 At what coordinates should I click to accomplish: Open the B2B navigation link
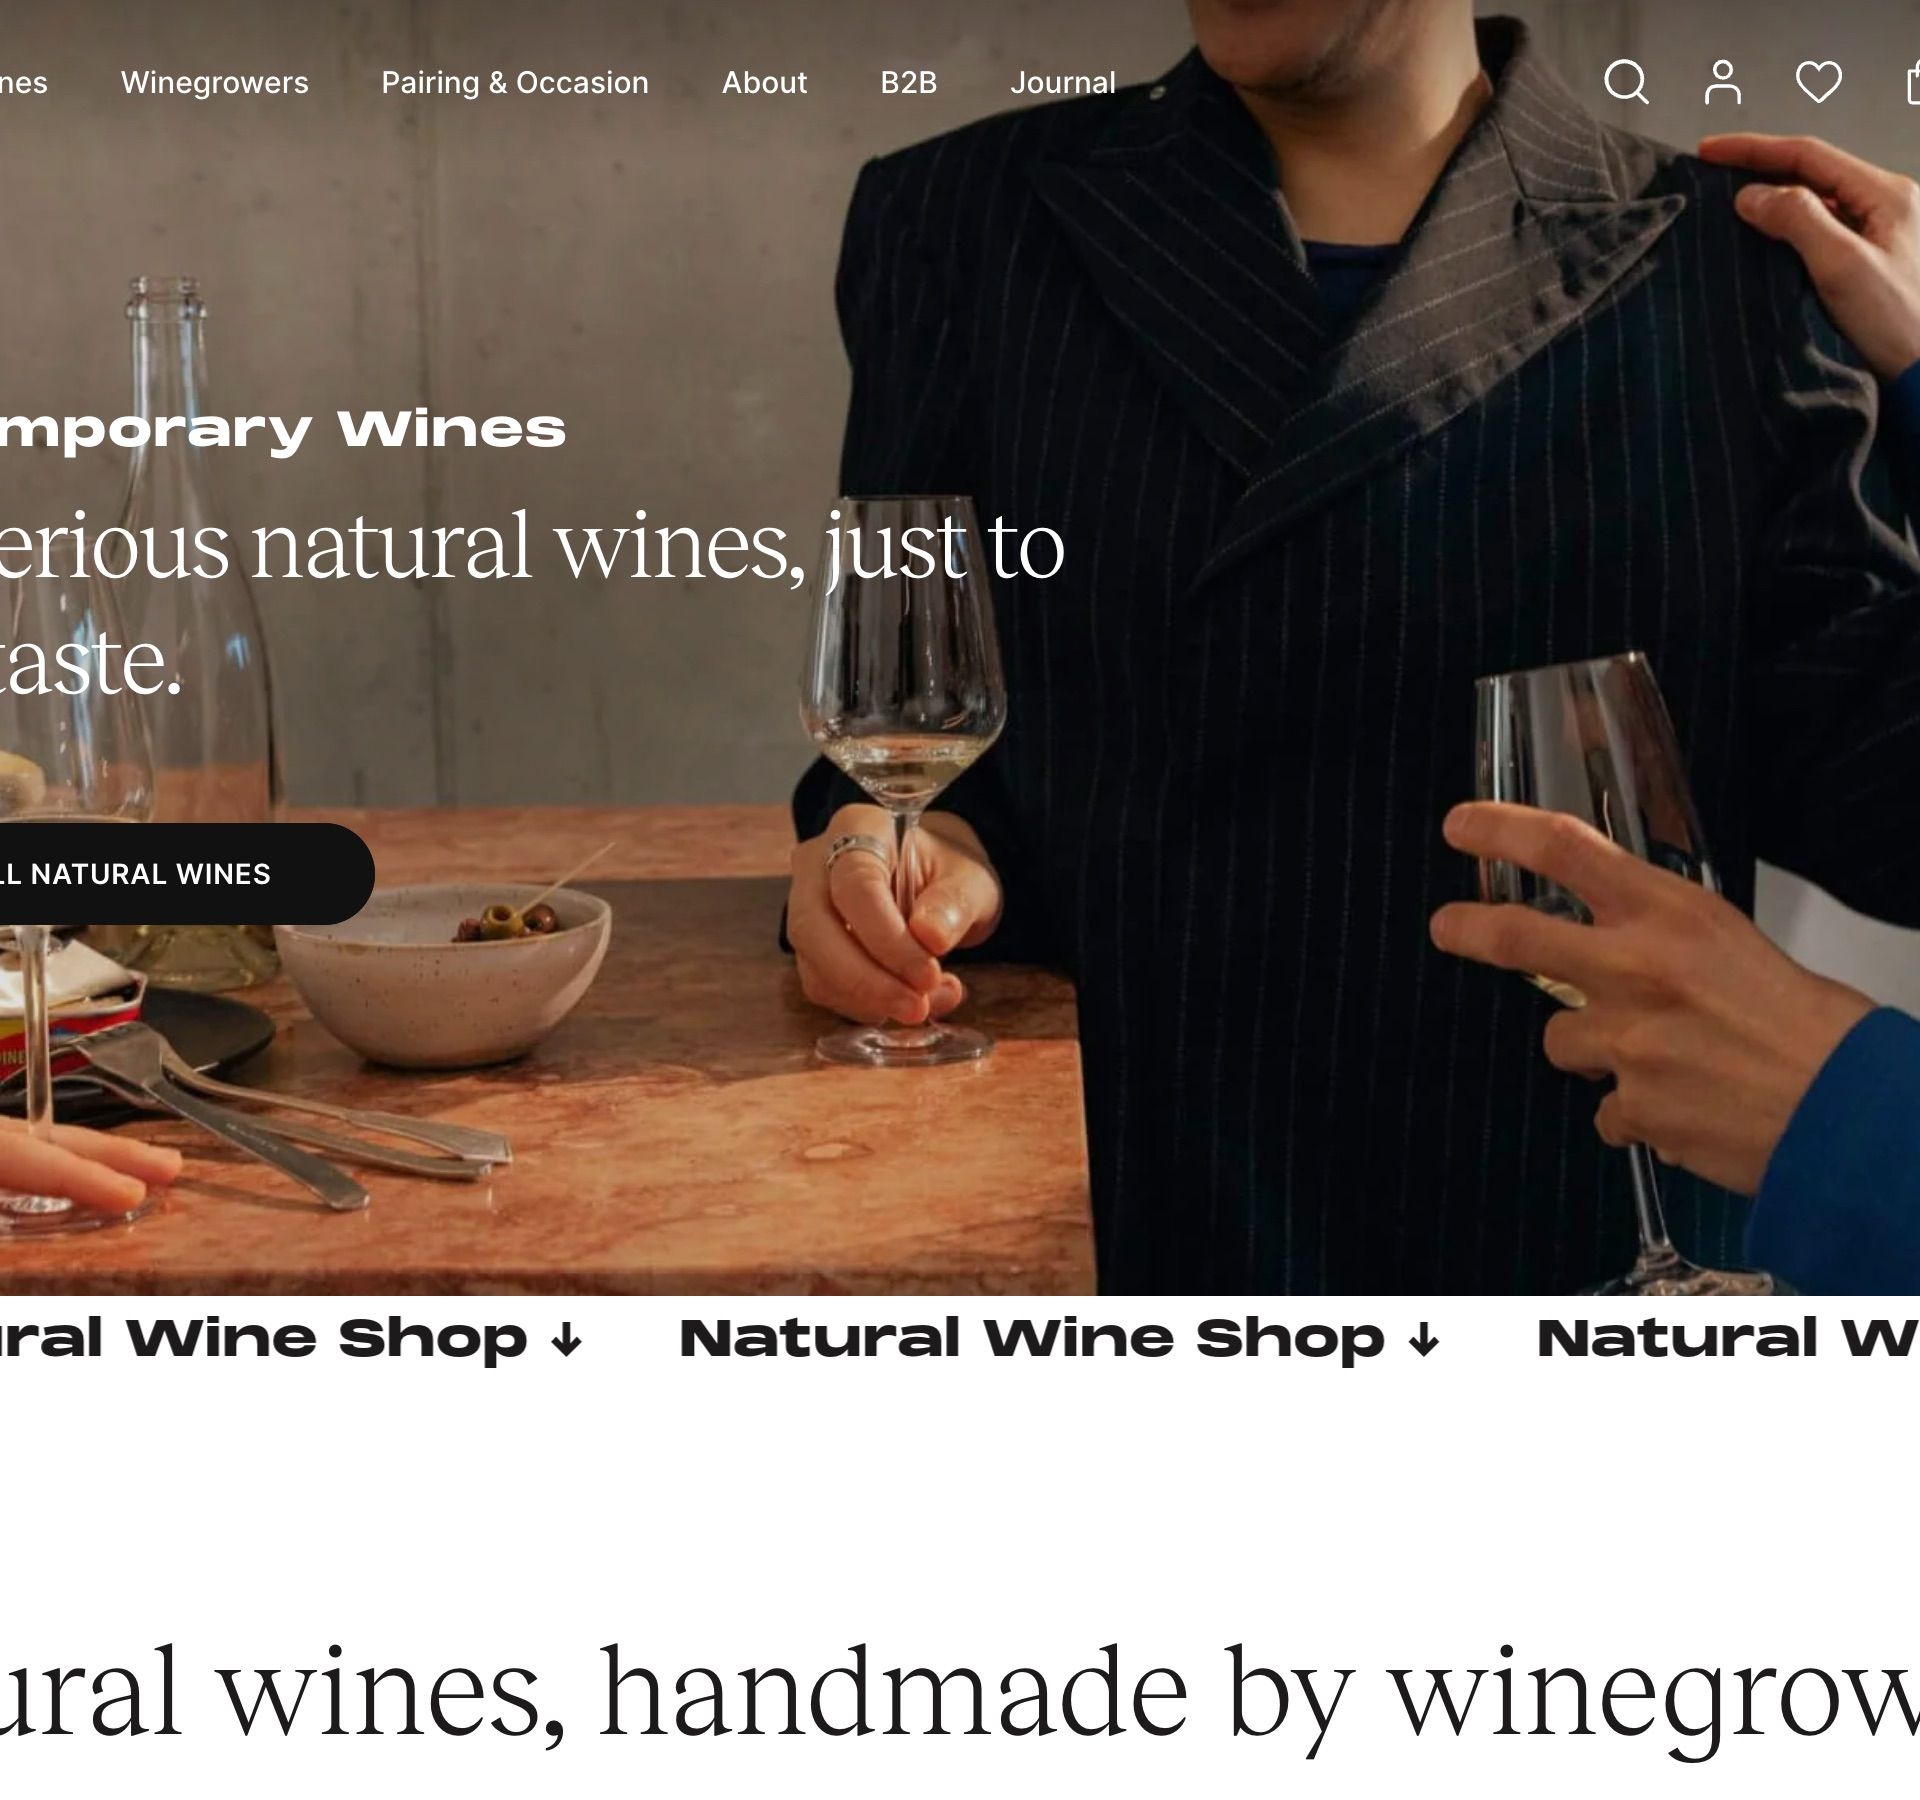click(x=908, y=82)
